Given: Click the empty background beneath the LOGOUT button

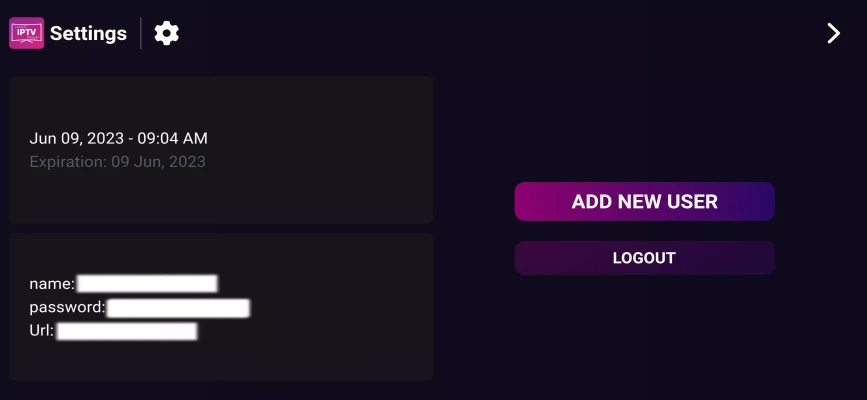Looking at the screenshot, I should 644,337.
